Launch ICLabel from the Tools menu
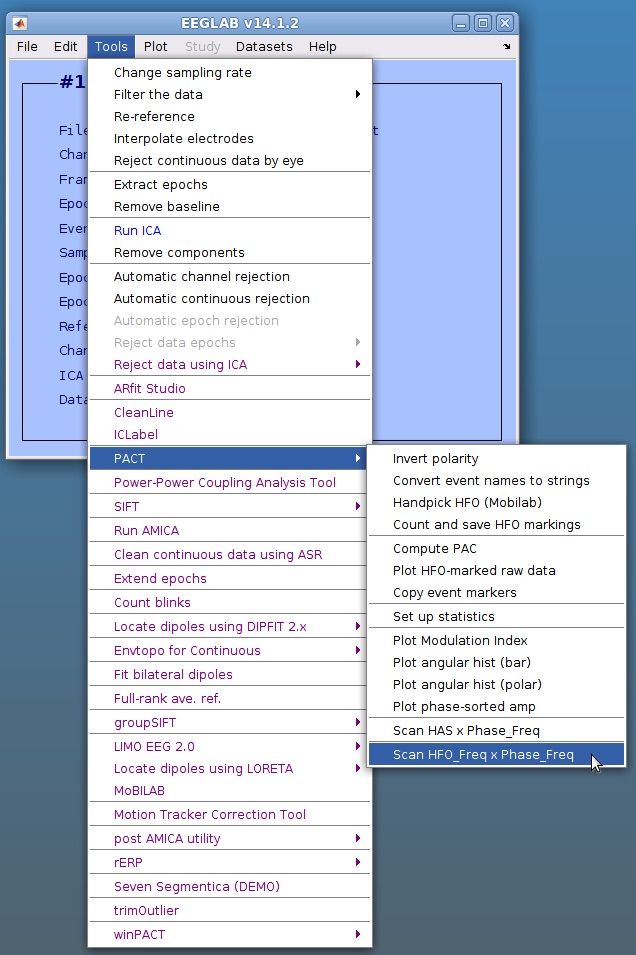The image size is (636, 955). [x=135, y=435]
